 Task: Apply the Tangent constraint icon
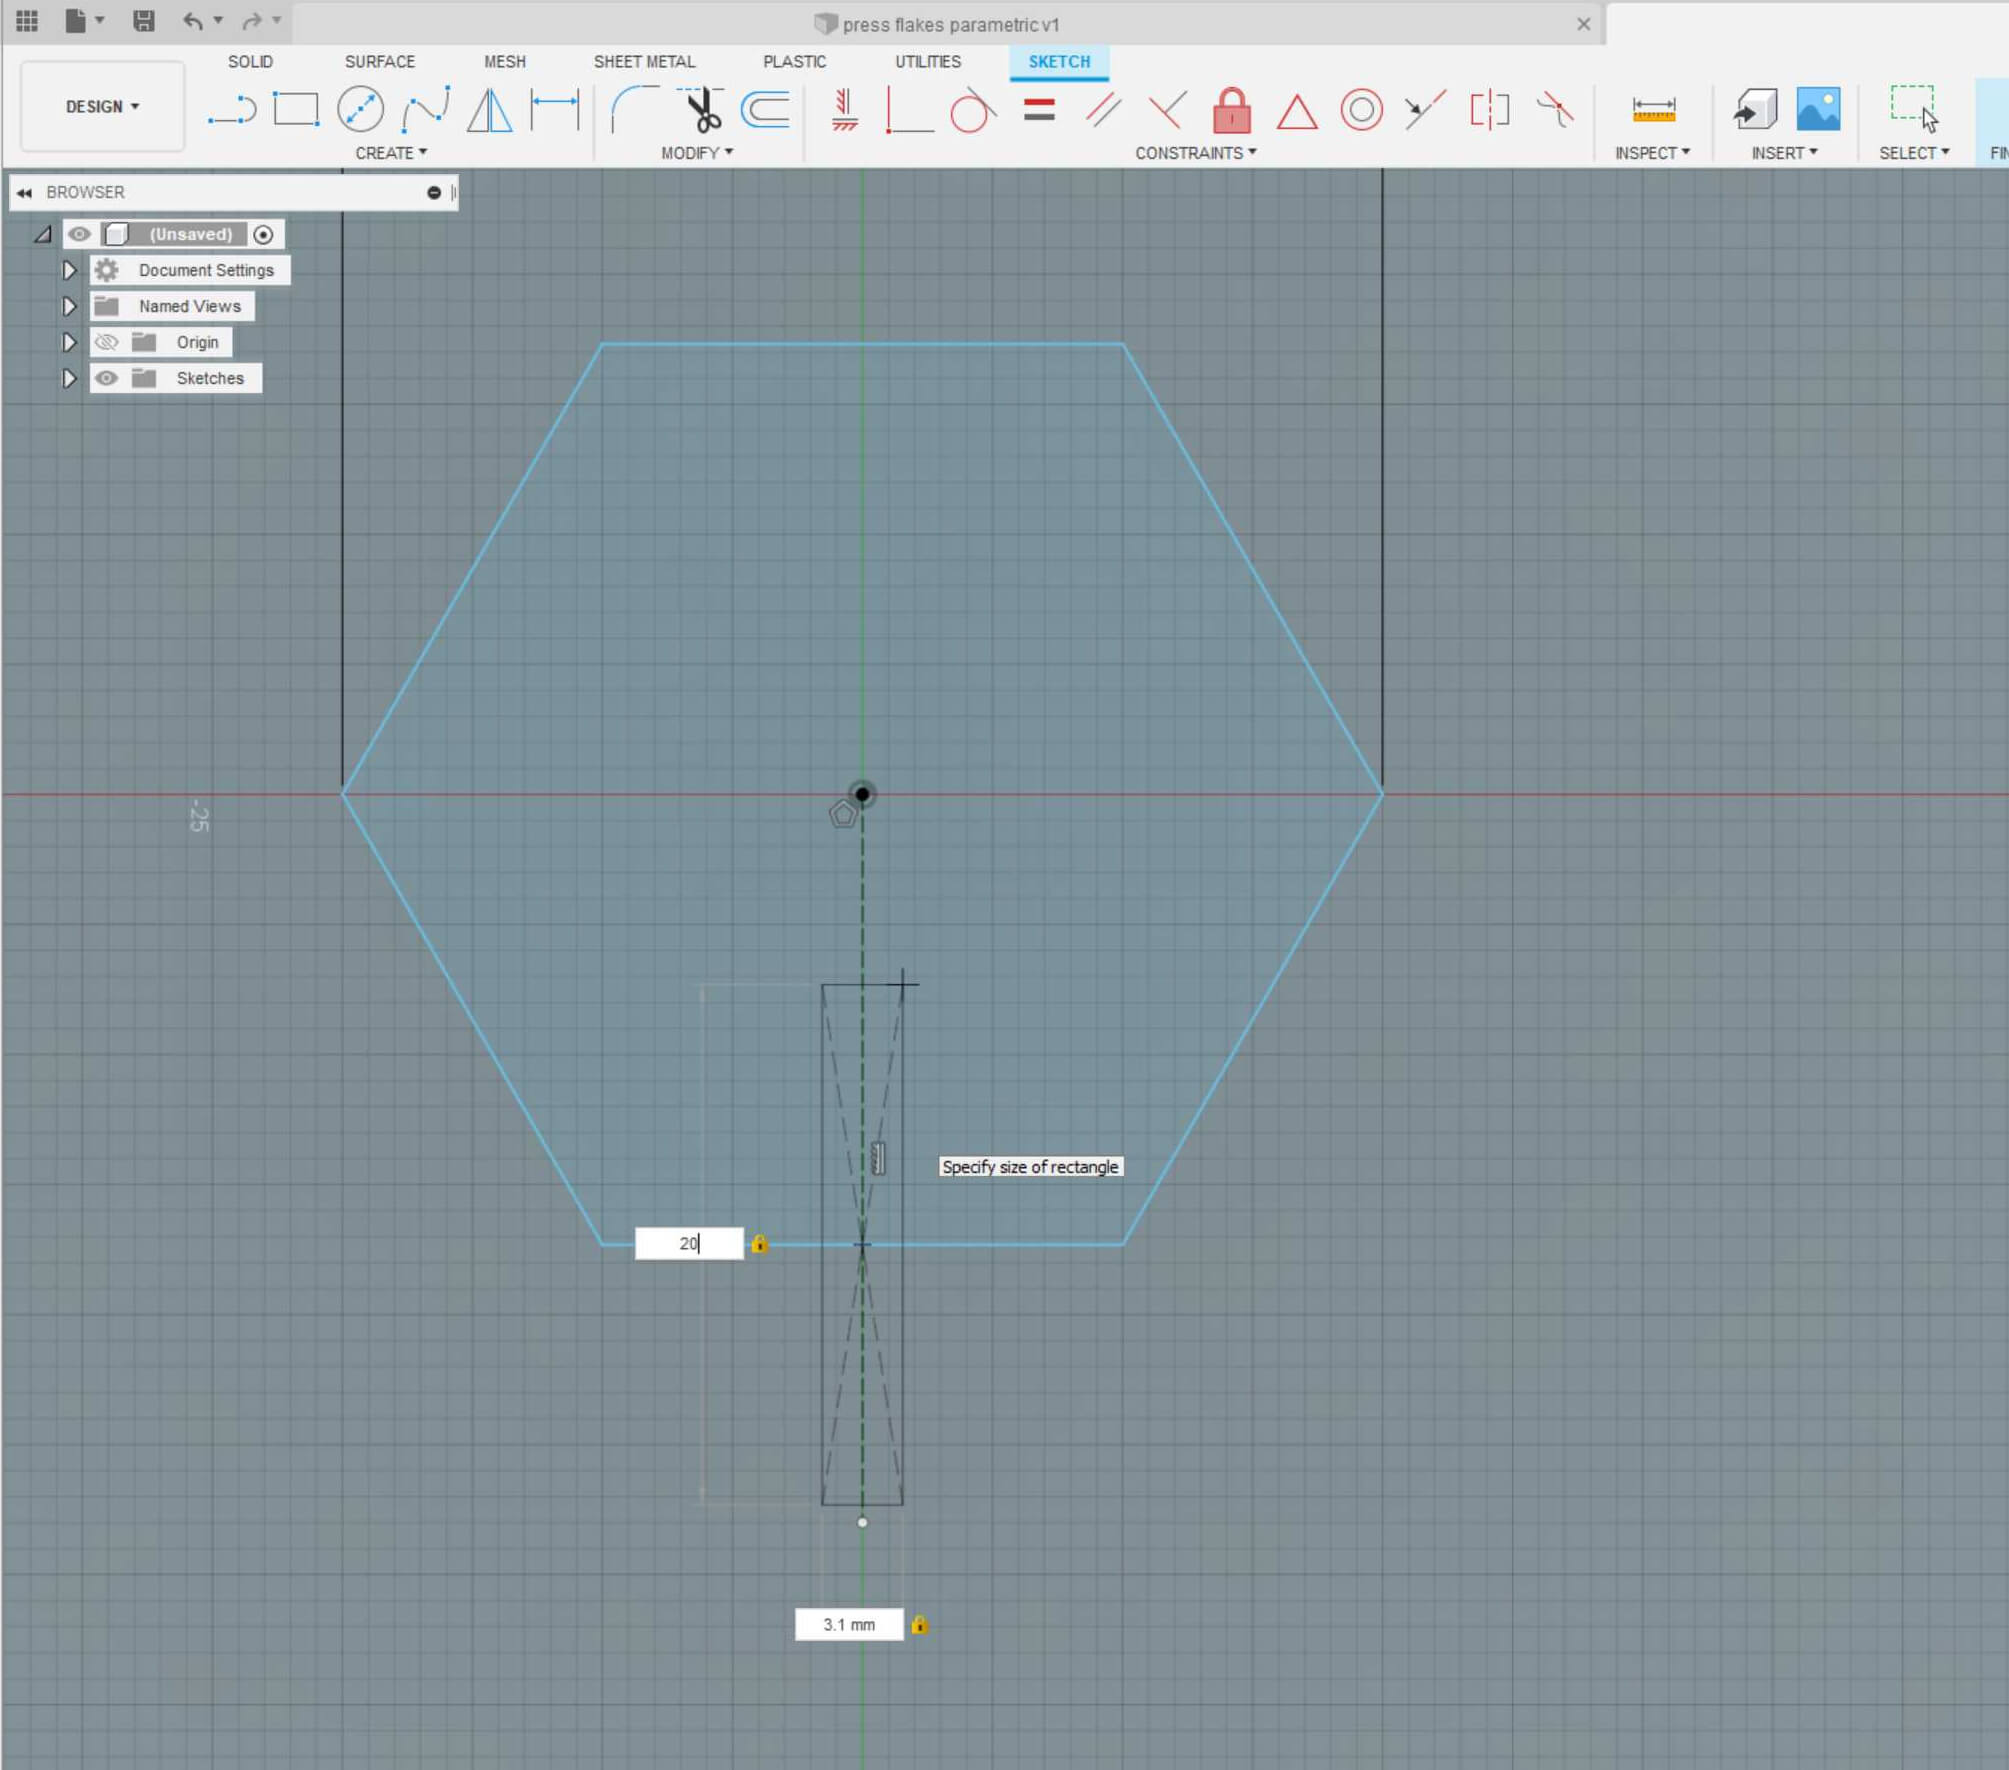972,110
